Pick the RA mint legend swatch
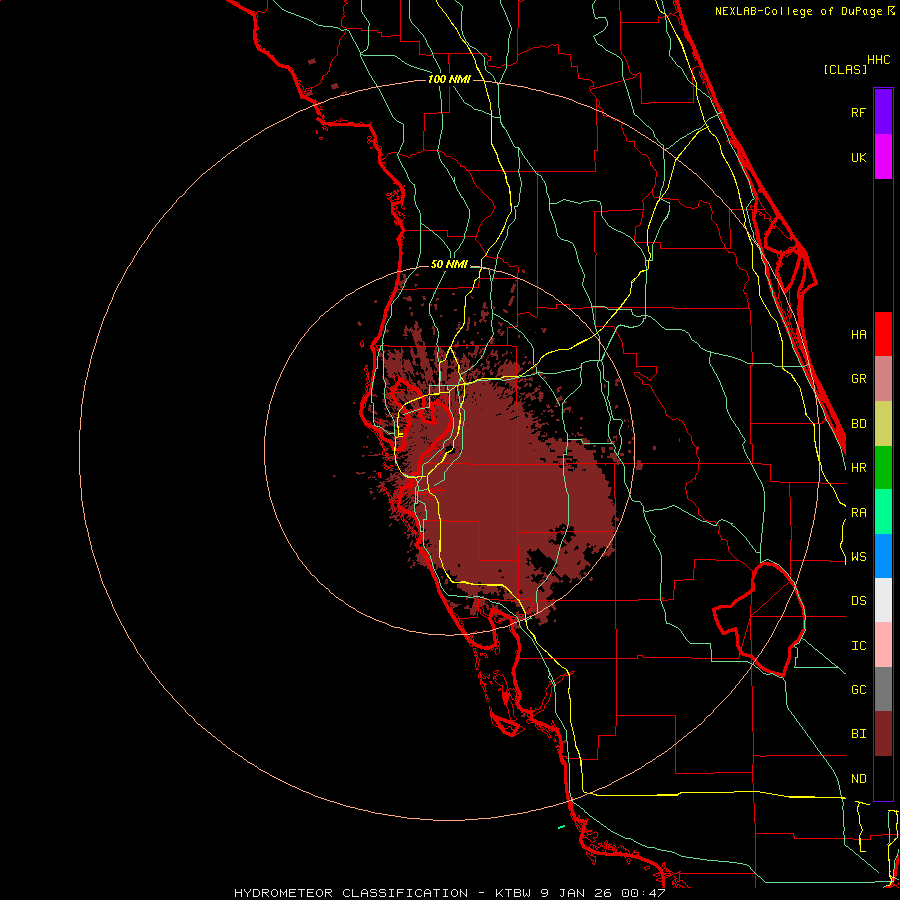The width and height of the screenshot is (900, 900). [883, 512]
